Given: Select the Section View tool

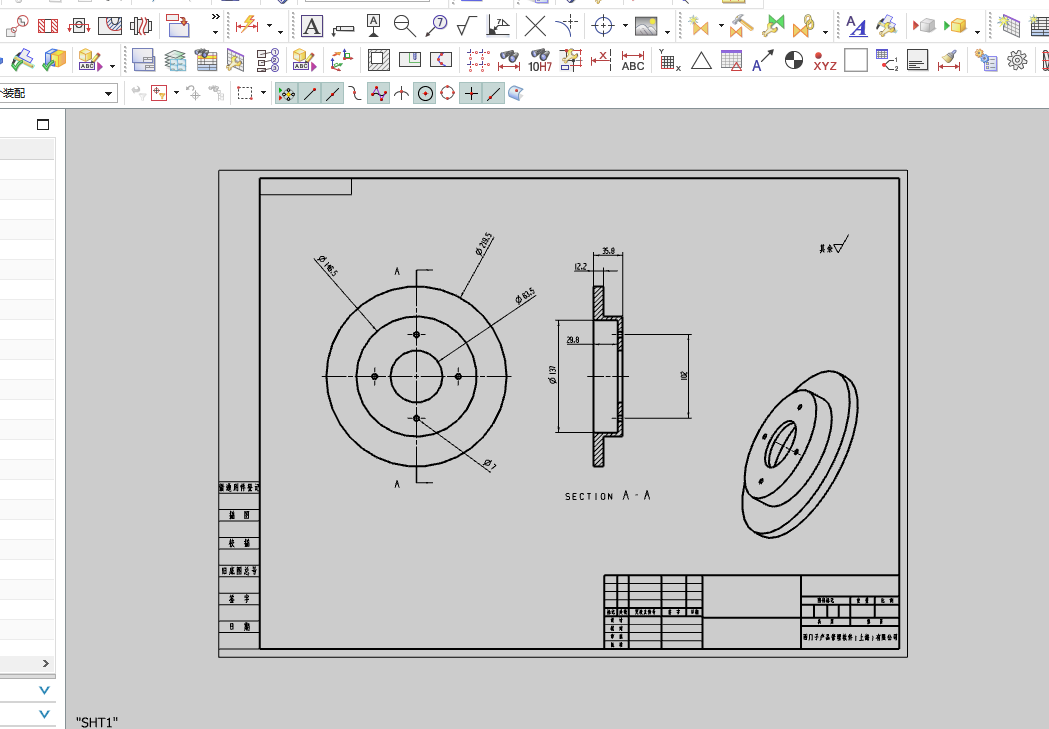Looking at the screenshot, I should pos(78,26).
